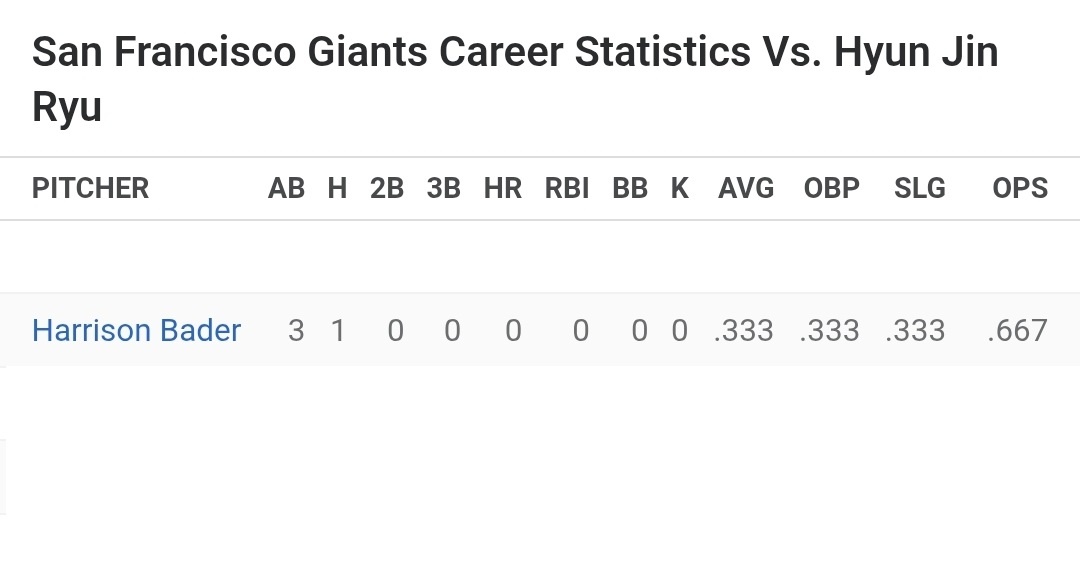Viewport: 1080px width, 586px height.
Task: Sort table by the 3B column
Action: 443,188
